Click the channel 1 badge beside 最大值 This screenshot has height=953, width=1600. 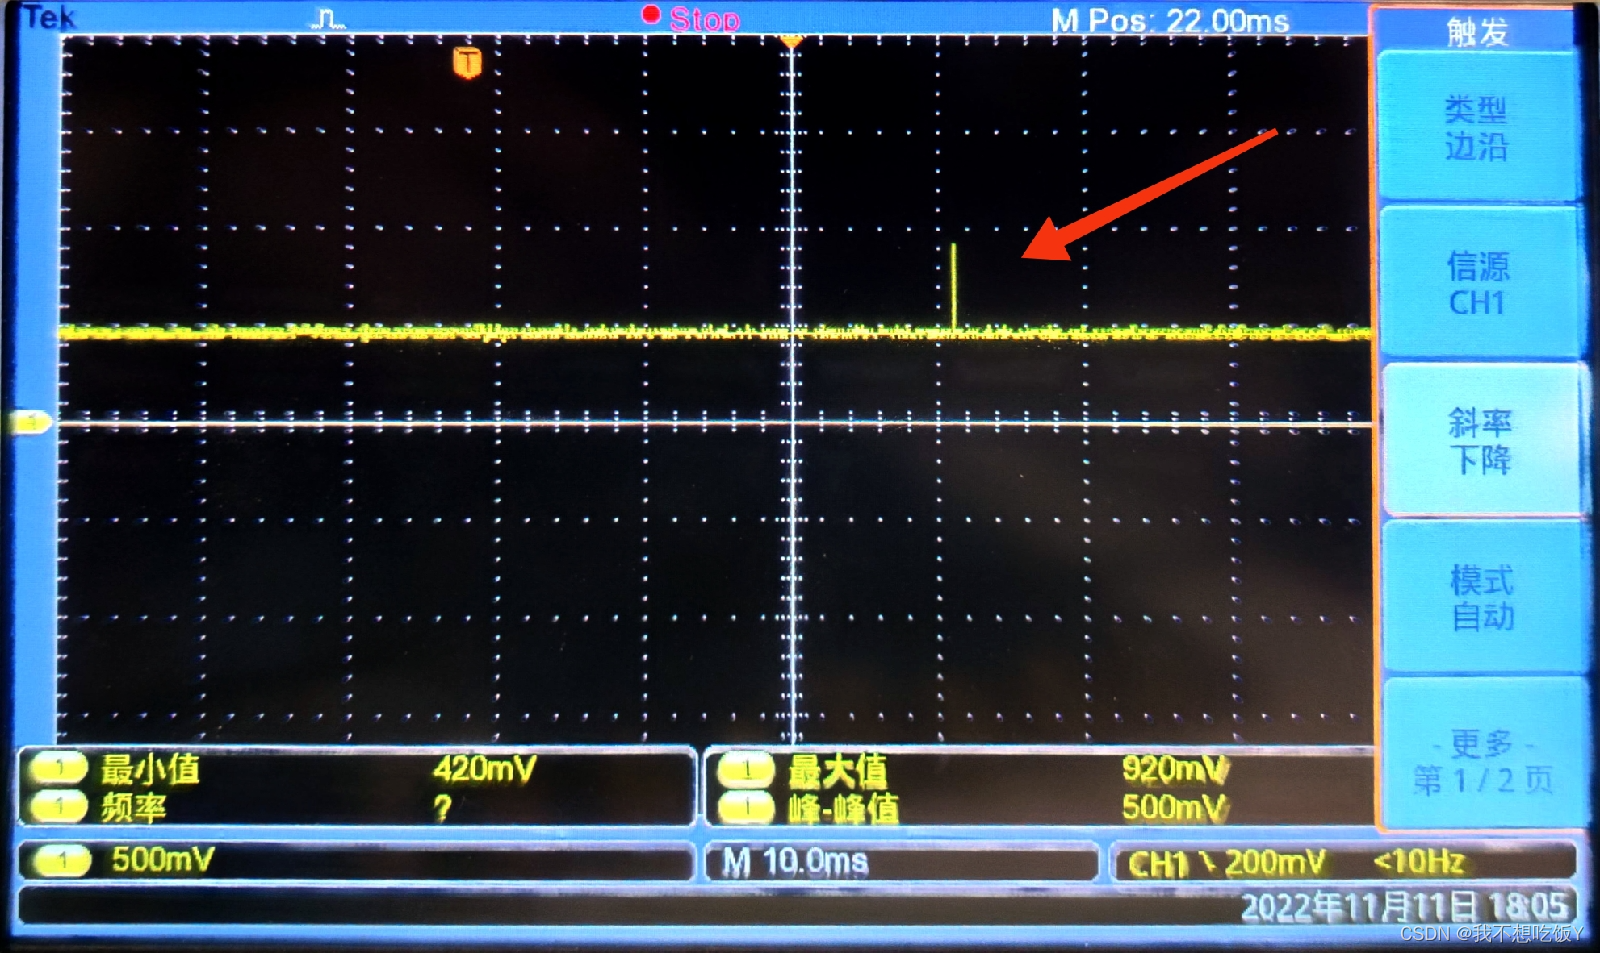point(746,771)
